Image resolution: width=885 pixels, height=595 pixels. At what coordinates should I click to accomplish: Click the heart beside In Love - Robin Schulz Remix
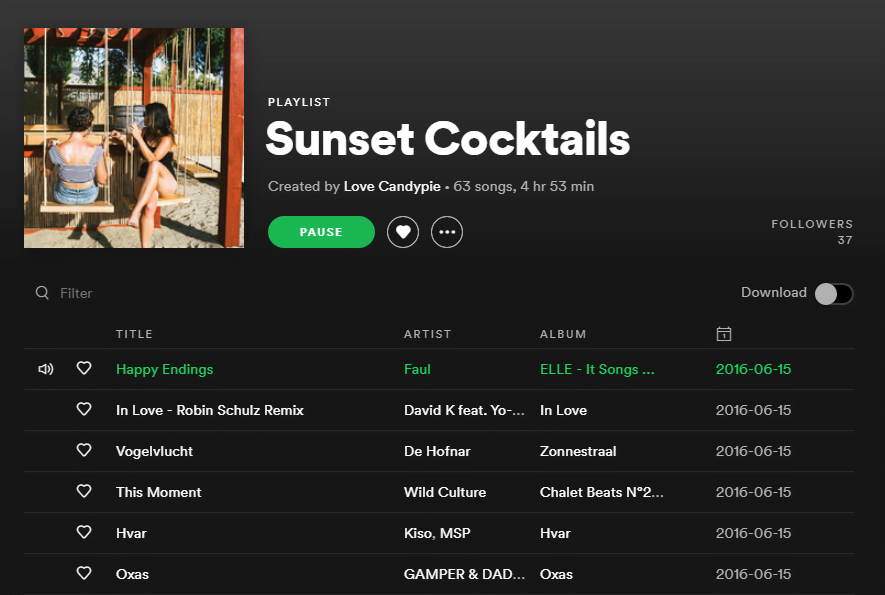pos(84,410)
